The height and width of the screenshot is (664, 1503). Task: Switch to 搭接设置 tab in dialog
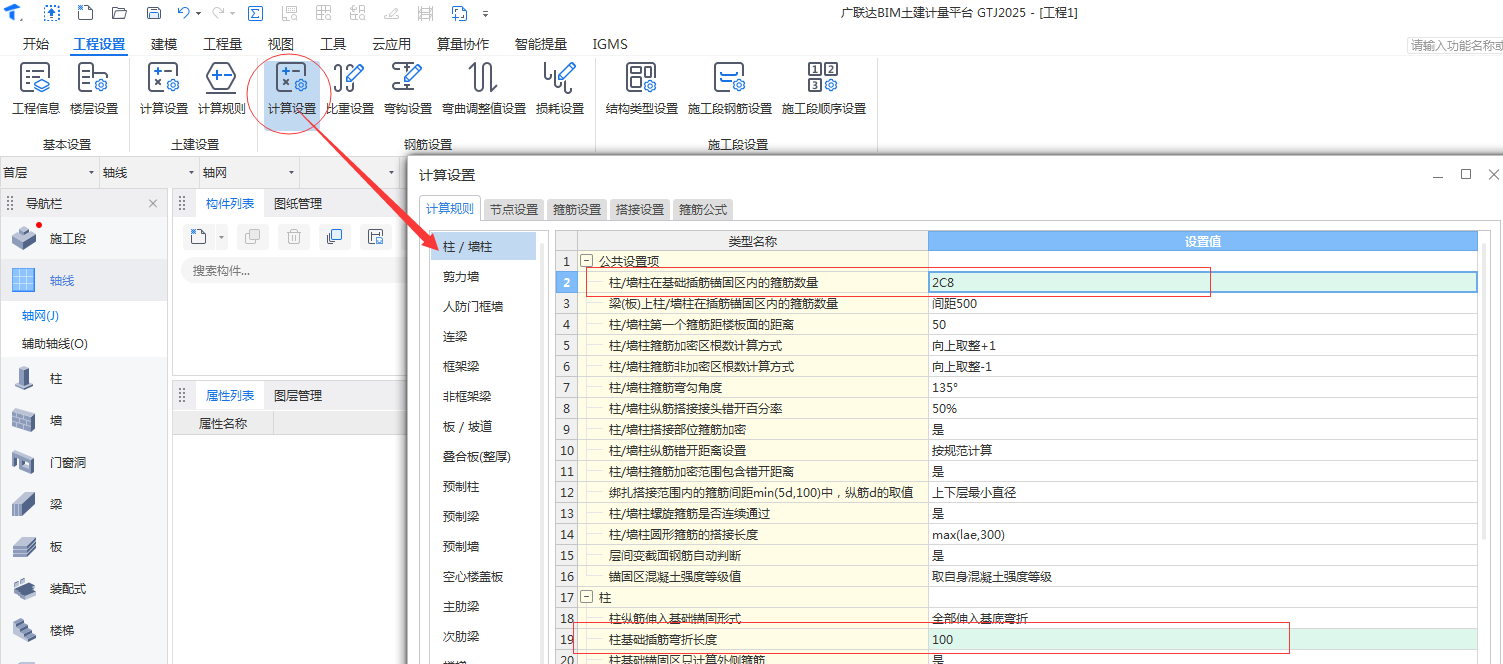(x=640, y=210)
